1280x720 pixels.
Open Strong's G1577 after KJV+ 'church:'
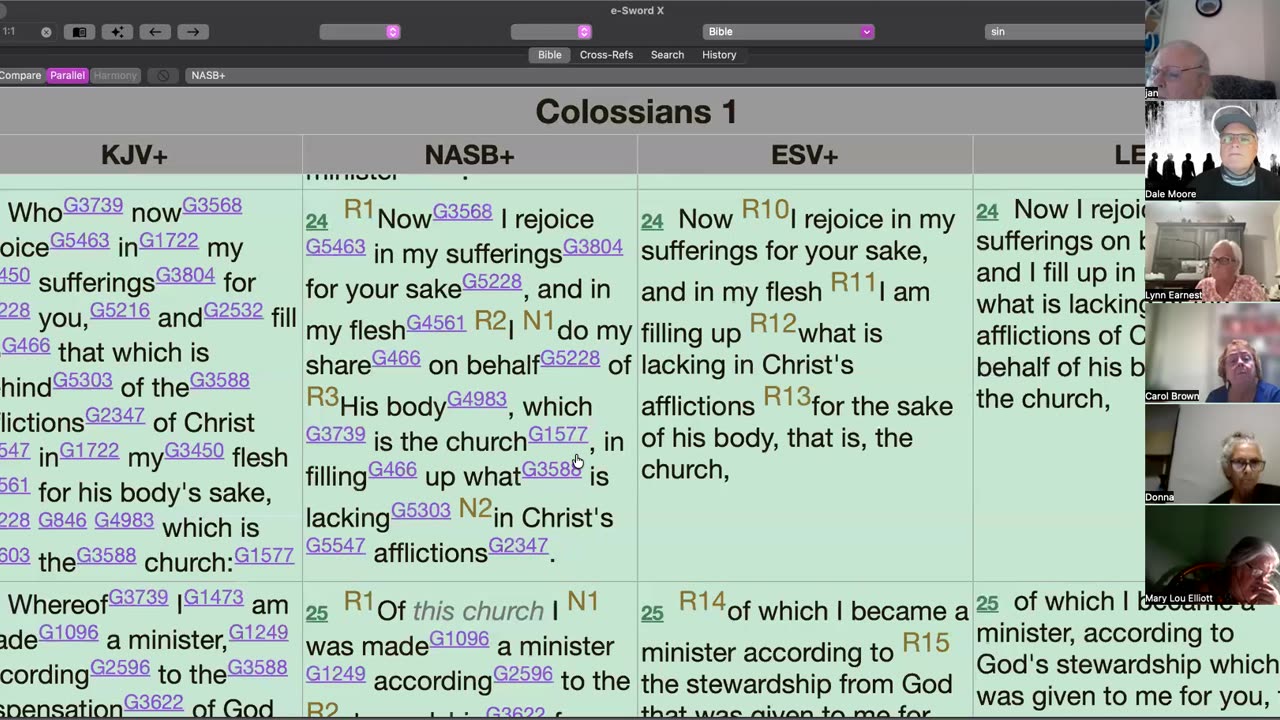[264, 554]
